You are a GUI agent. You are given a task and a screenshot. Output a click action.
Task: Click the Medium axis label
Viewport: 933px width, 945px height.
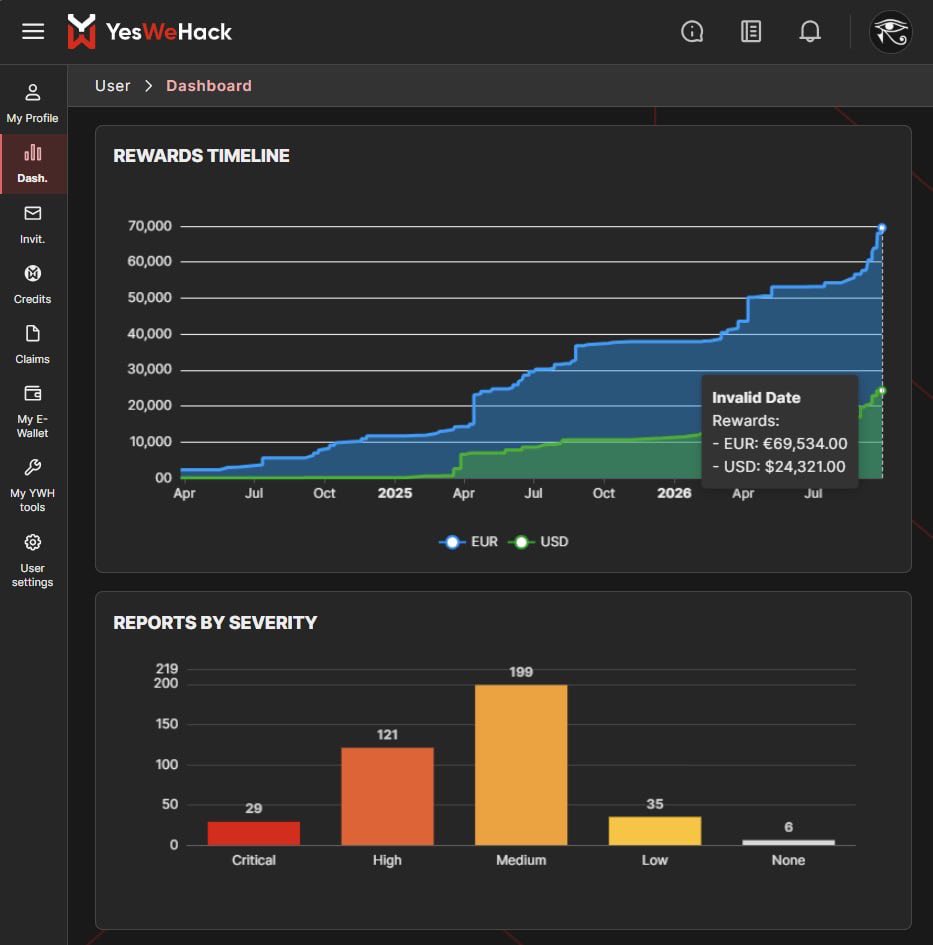(521, 860)
